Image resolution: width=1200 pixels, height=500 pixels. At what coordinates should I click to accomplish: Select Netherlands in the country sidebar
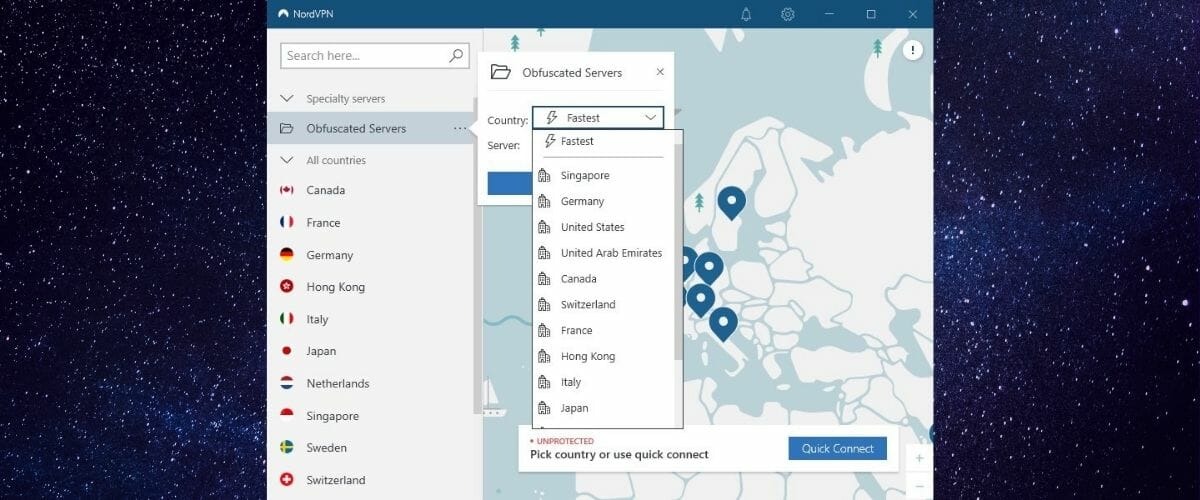pyautogui.click(x=337, y=383)
